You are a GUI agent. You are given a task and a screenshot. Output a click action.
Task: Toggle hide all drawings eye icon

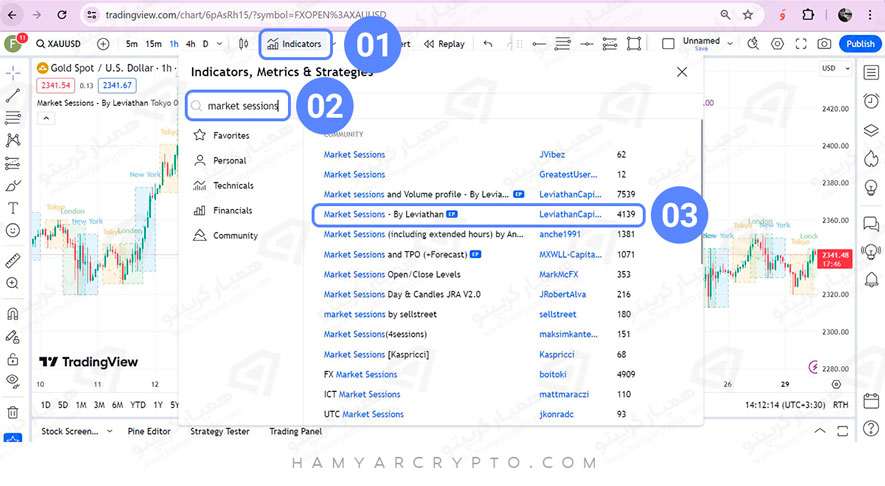point(13,381)
